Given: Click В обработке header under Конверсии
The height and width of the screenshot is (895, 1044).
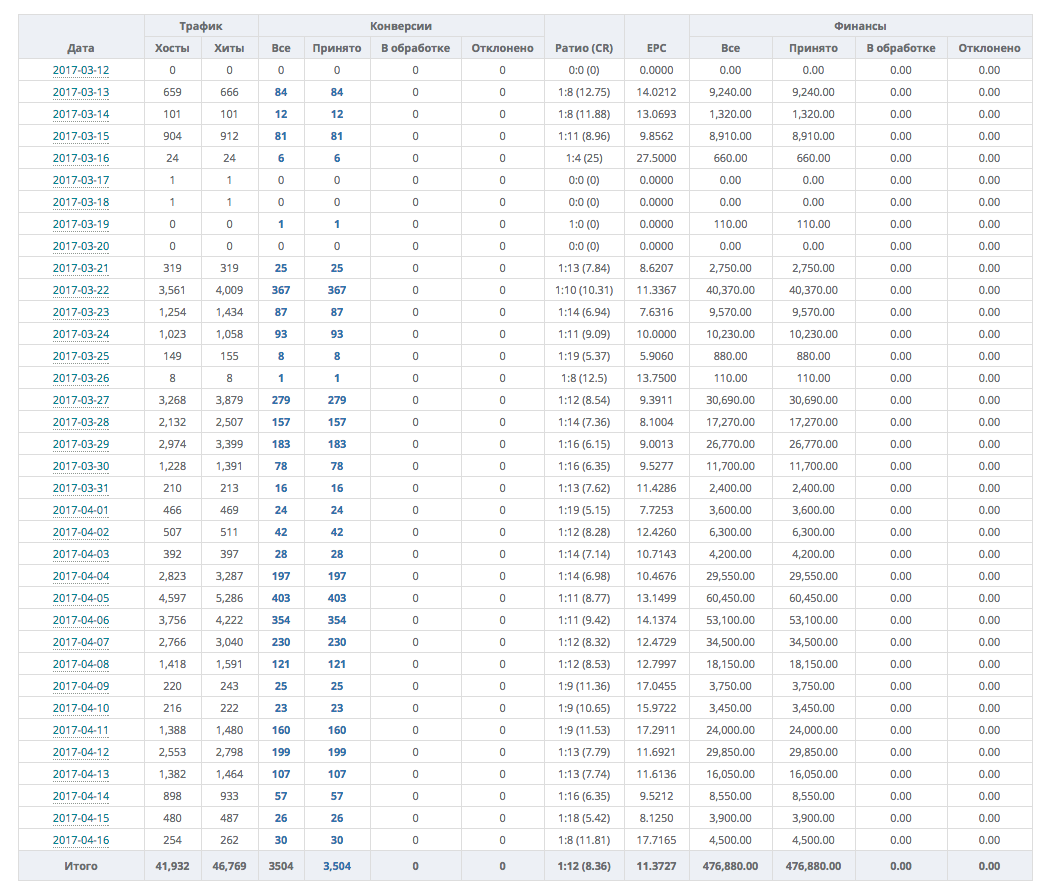Looking at the screenshot, I should [x=415, y=48].
